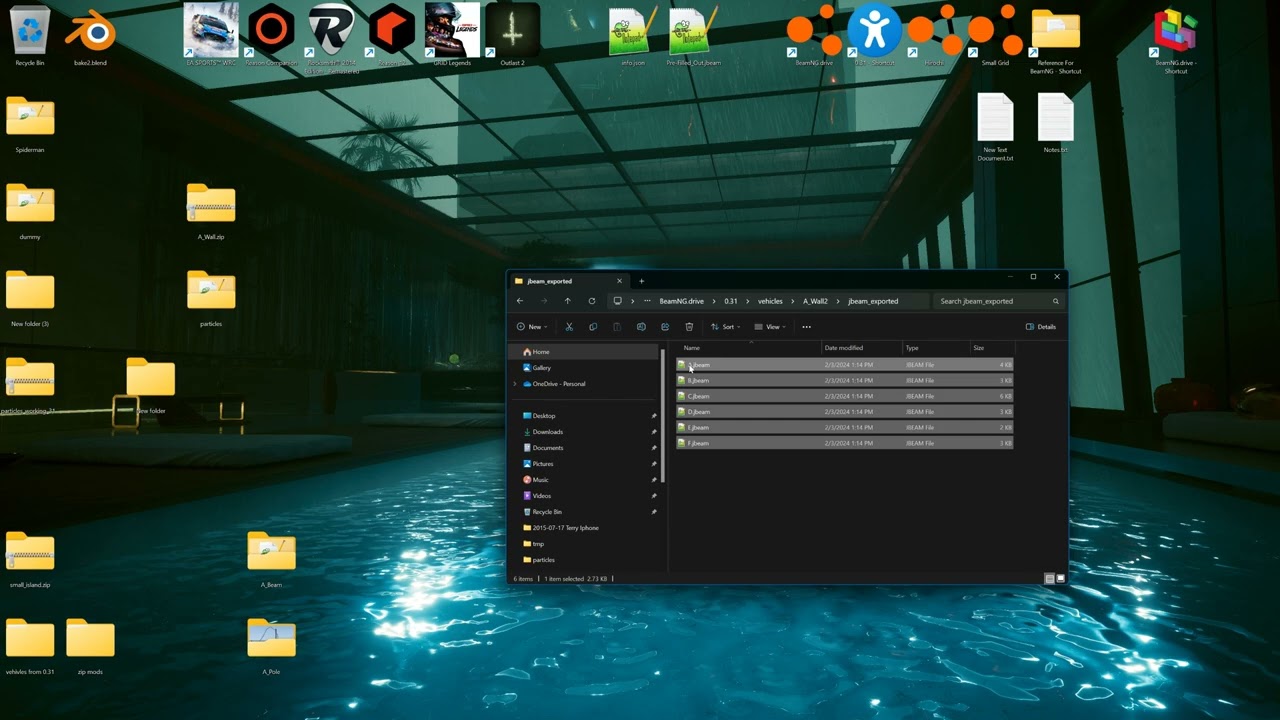Sort by the Type column header
The image size is (1280, 720).
pos(936,348)
